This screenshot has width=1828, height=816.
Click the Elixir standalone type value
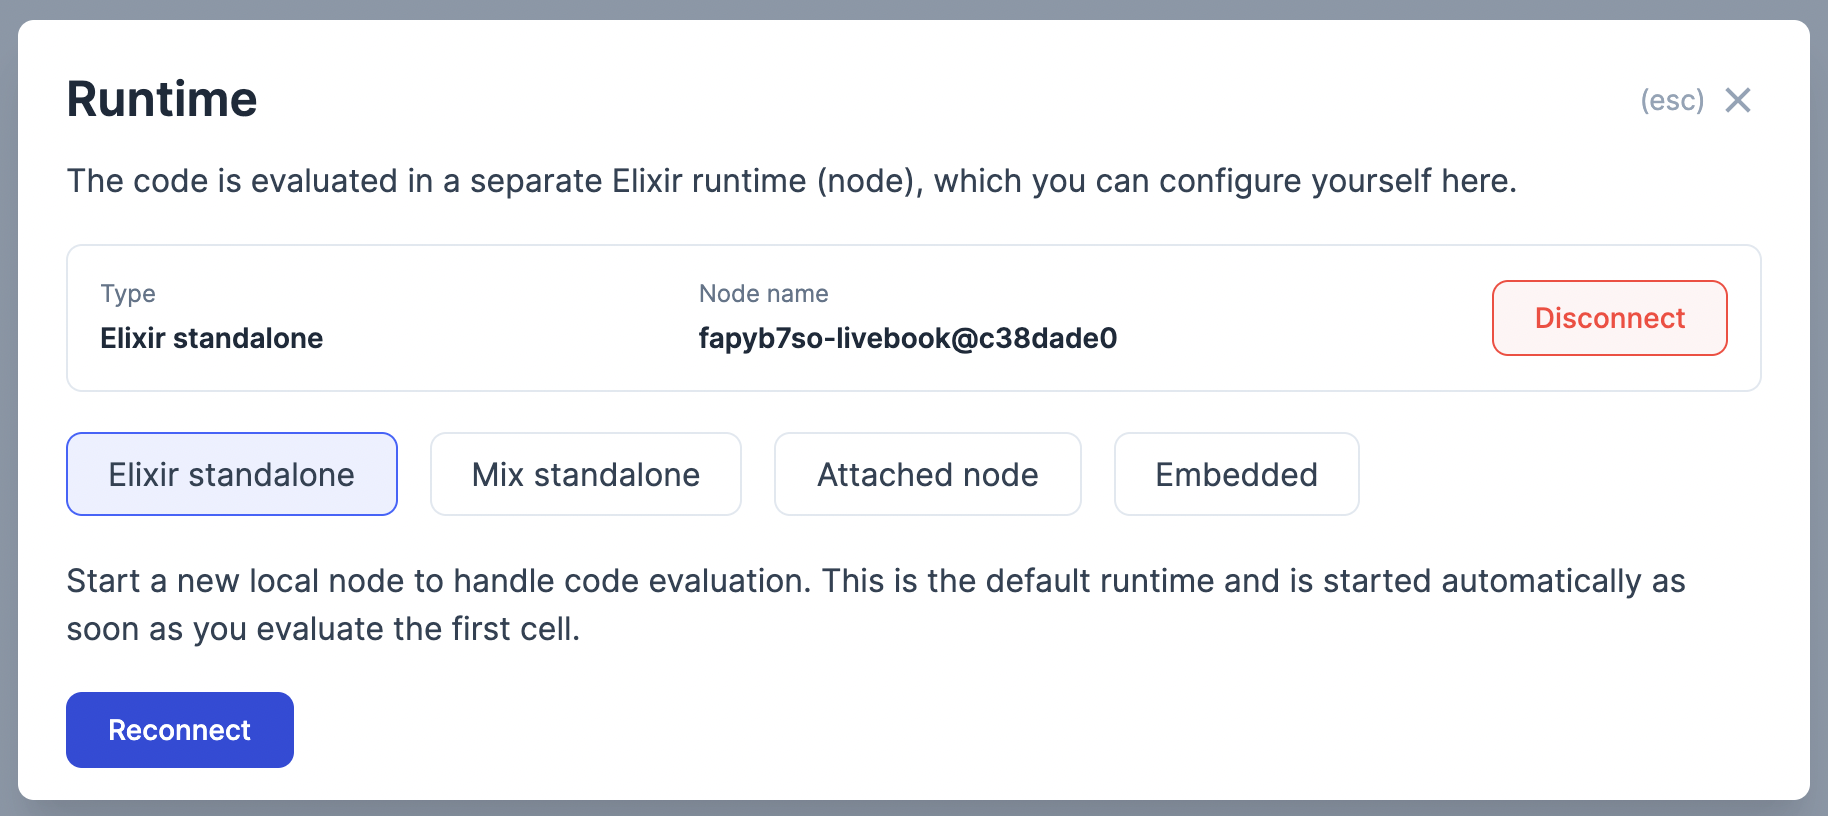(x=211, y=338)
